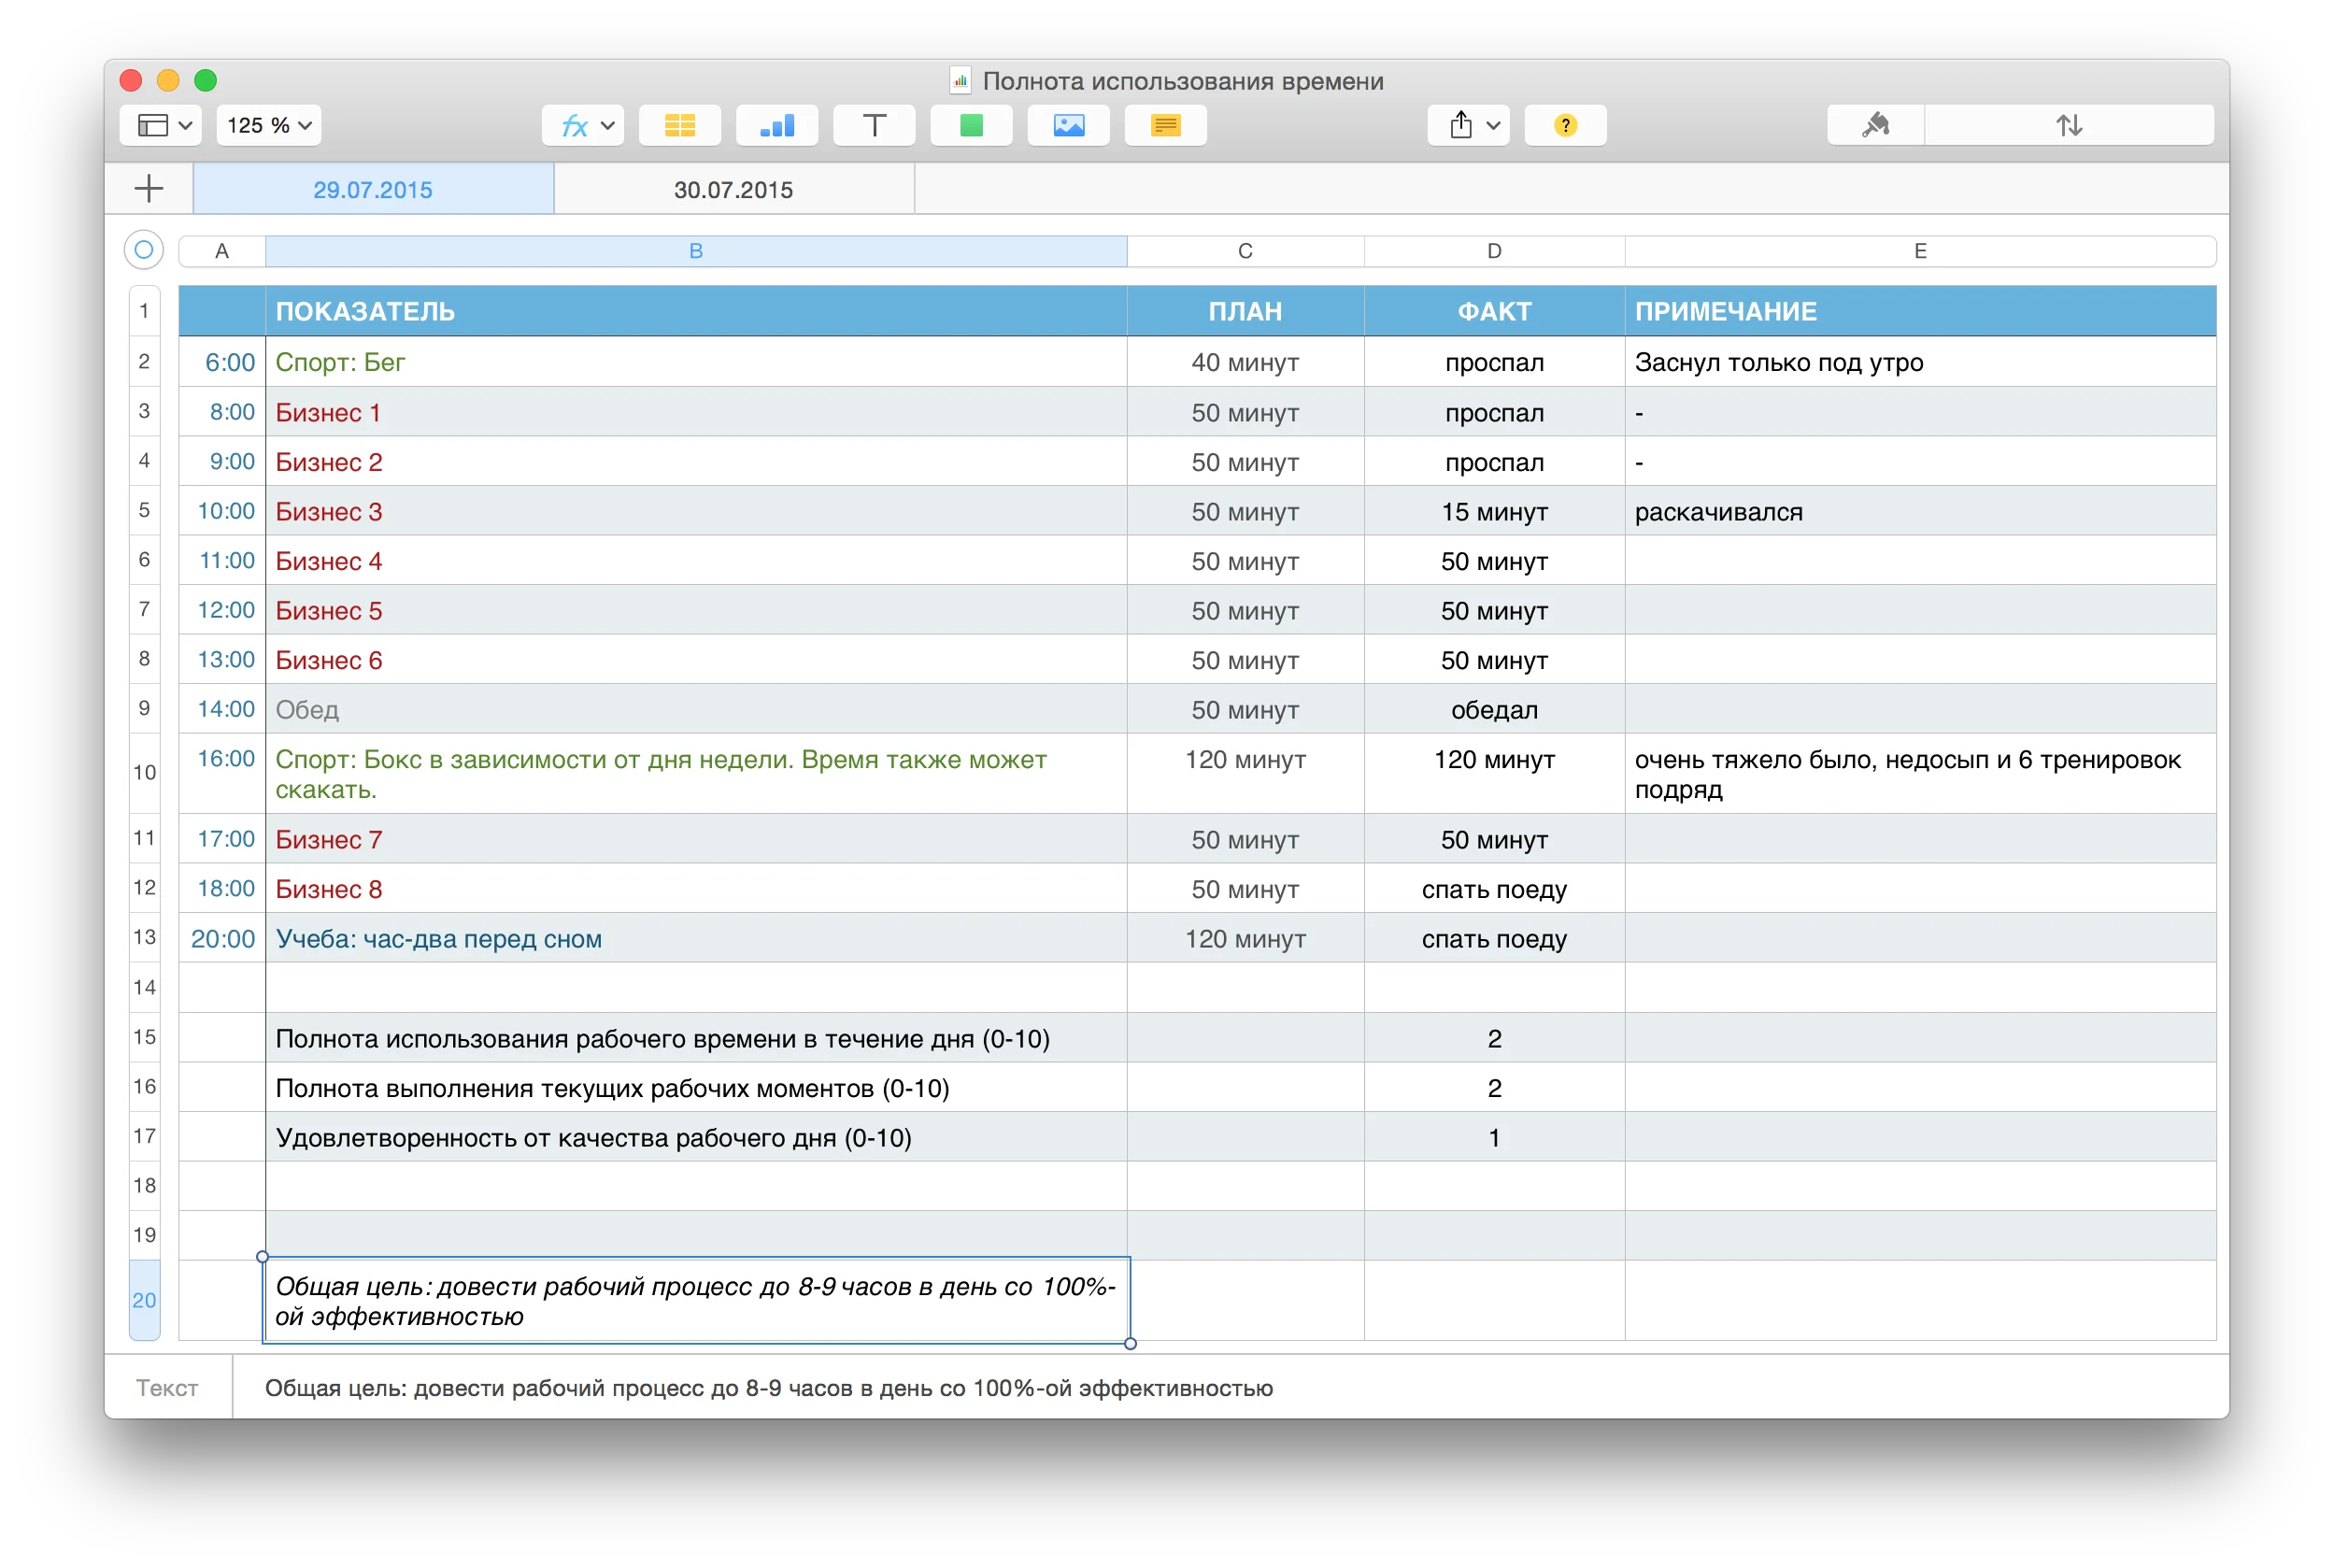
Task: Expand the fx Formula dropdown
Action: tap(584, 125)
